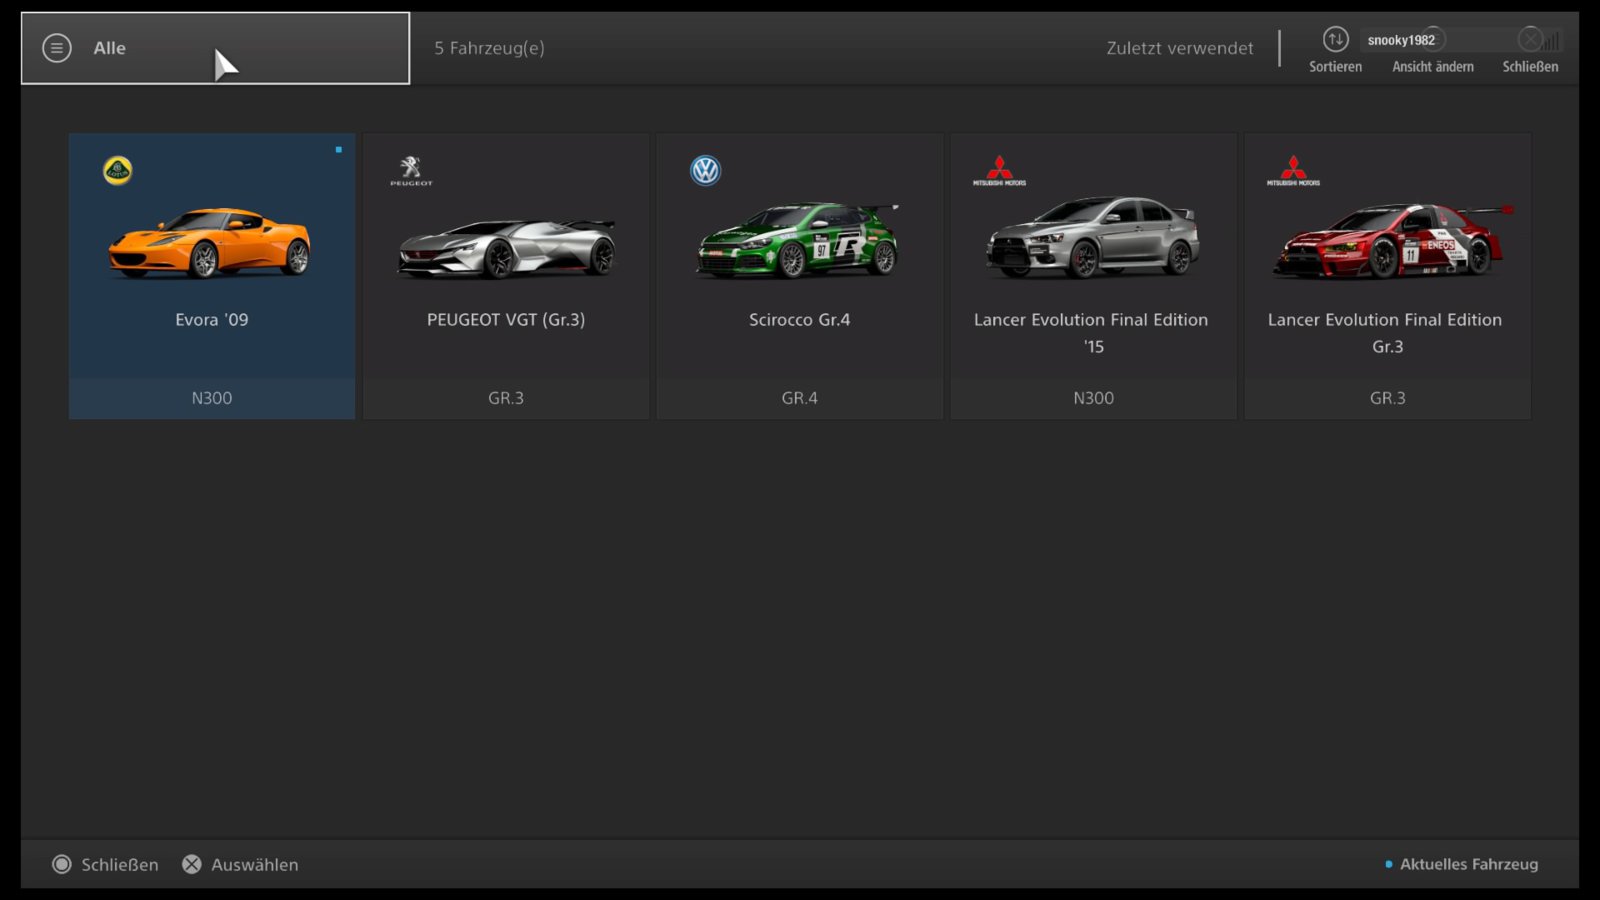Click the "Lancer Evolution Final Edition Gr.3" name

pos(1385,333)
